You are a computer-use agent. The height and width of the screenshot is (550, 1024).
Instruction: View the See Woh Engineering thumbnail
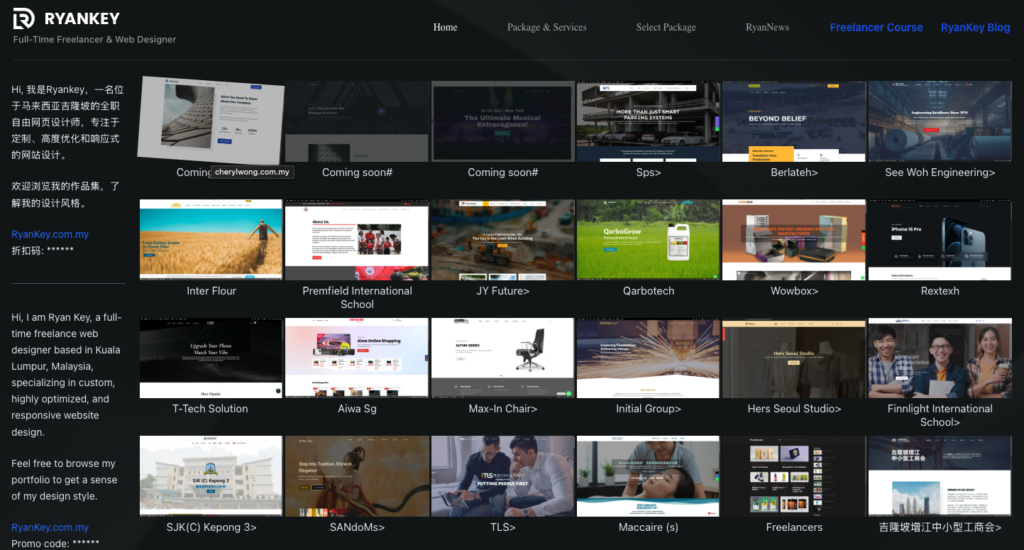[x=939, y=121]
